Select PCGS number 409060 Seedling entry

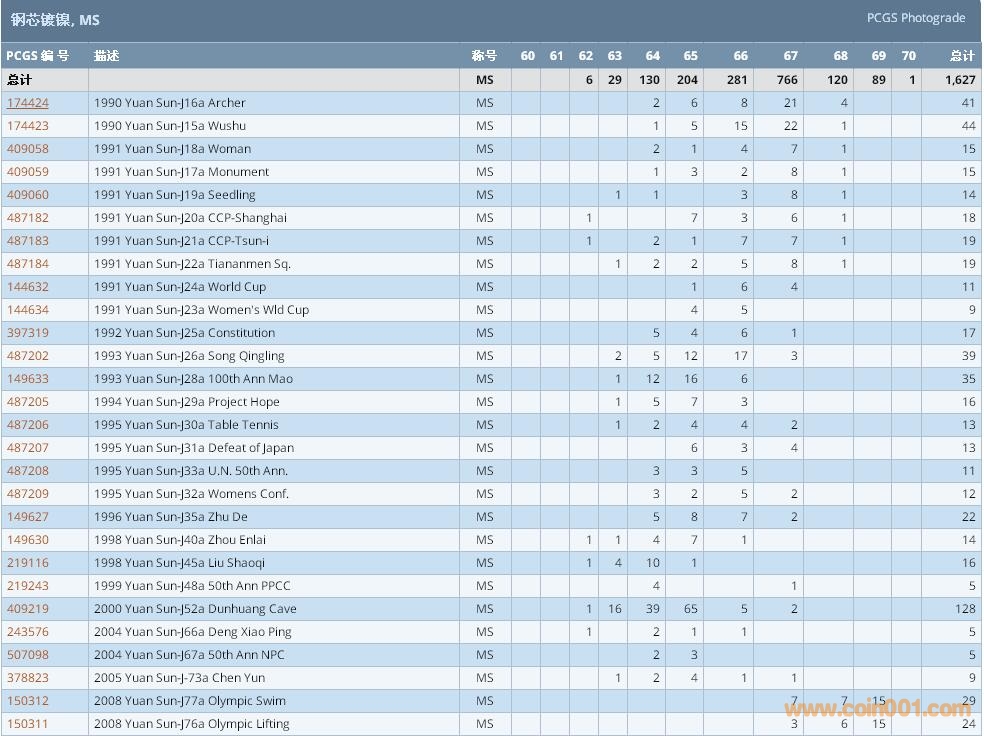tap(28, 195)
